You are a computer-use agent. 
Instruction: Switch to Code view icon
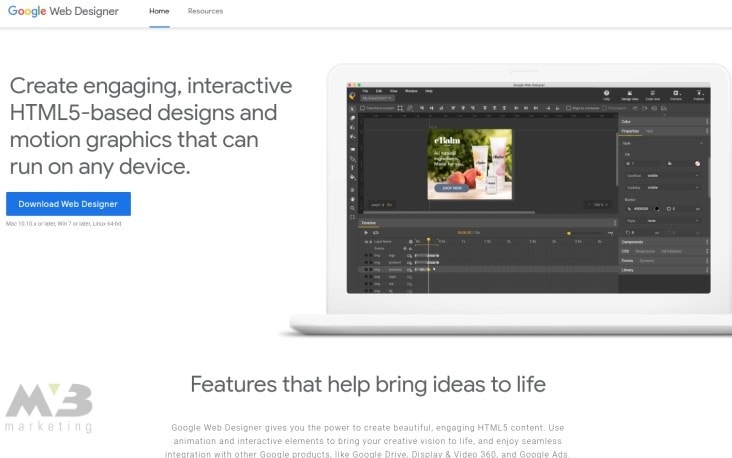653,95
